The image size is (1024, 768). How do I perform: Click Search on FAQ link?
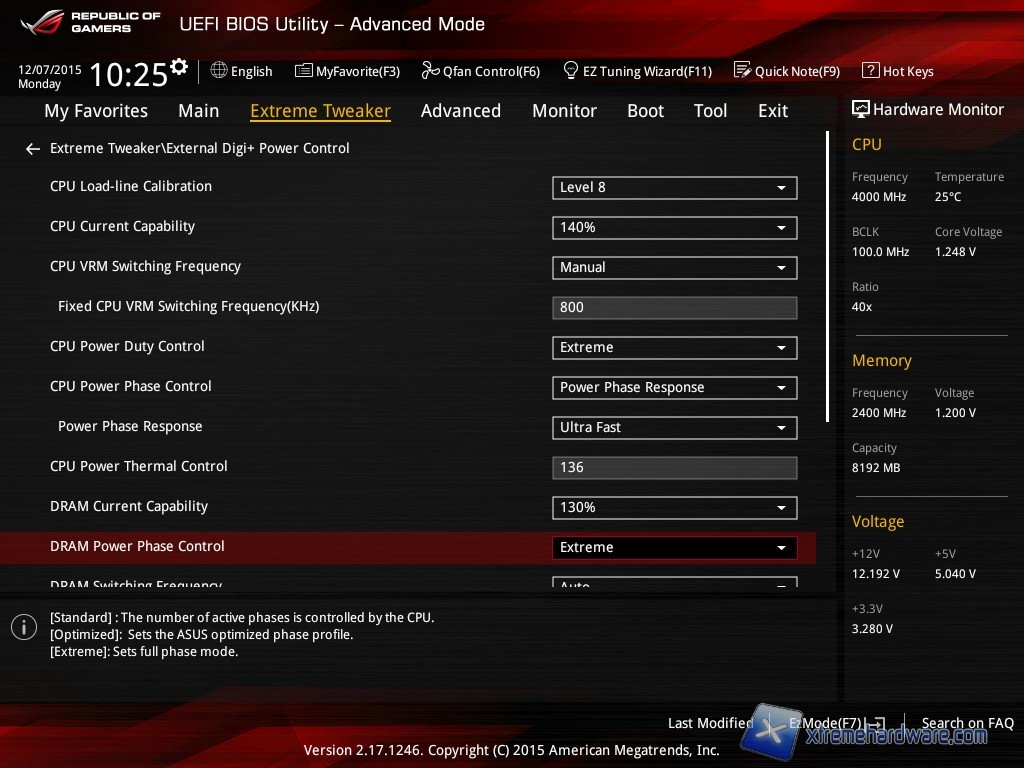[x=967, y=723]
